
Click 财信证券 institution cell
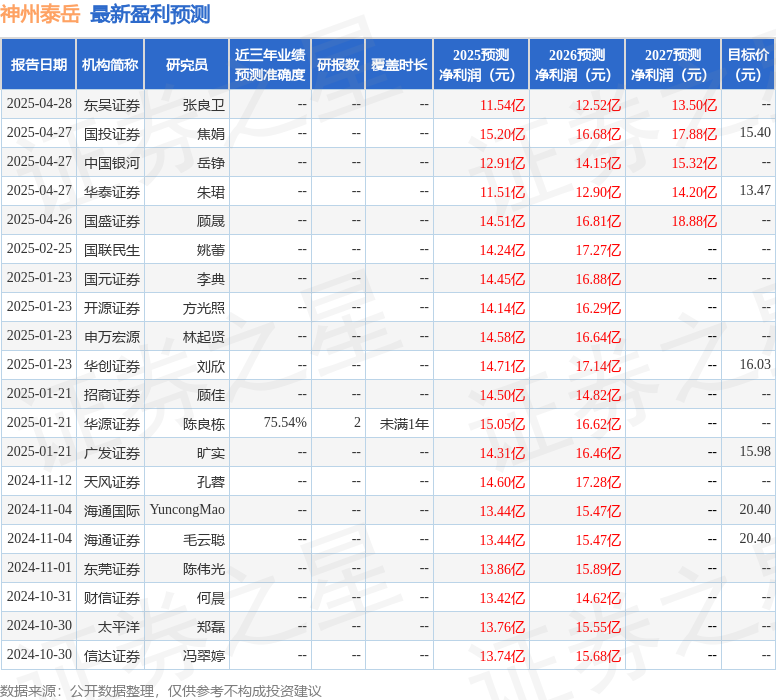tap(112, 598)
